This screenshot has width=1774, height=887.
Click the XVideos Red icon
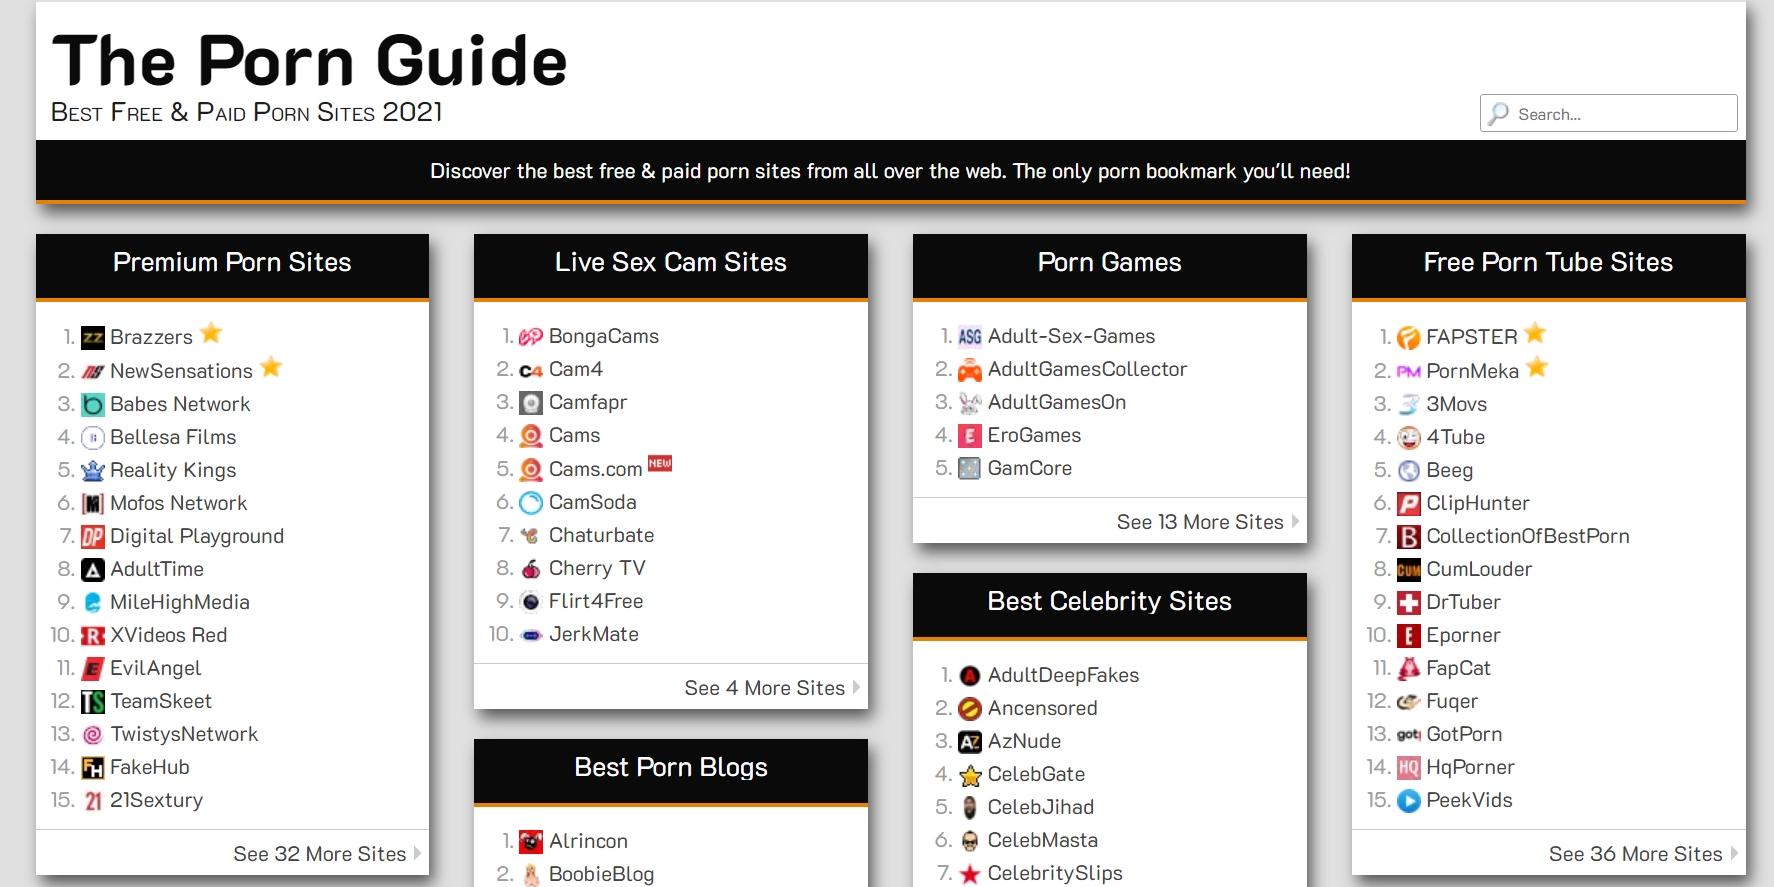click(93, 636)
